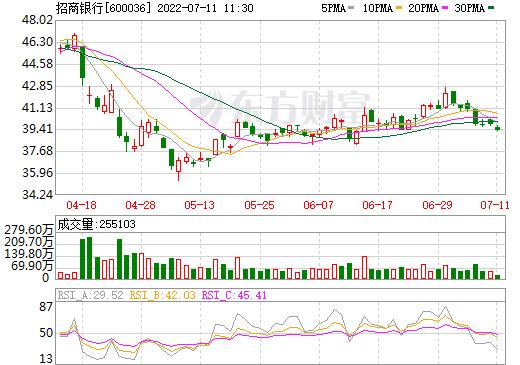Click the 5PMA gray legend swatch
520x365 pixels.
tap(350, 8)
